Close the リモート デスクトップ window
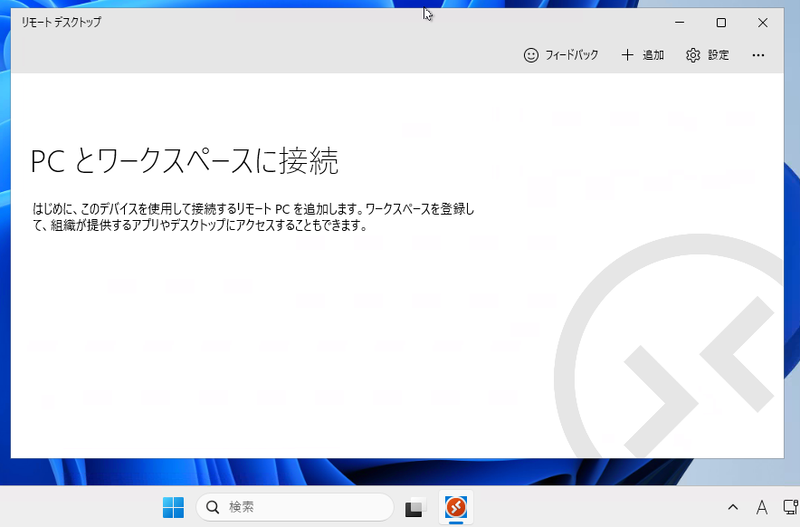Image resolution: width=800 pixels, height=527 pixels. [763, 22]
